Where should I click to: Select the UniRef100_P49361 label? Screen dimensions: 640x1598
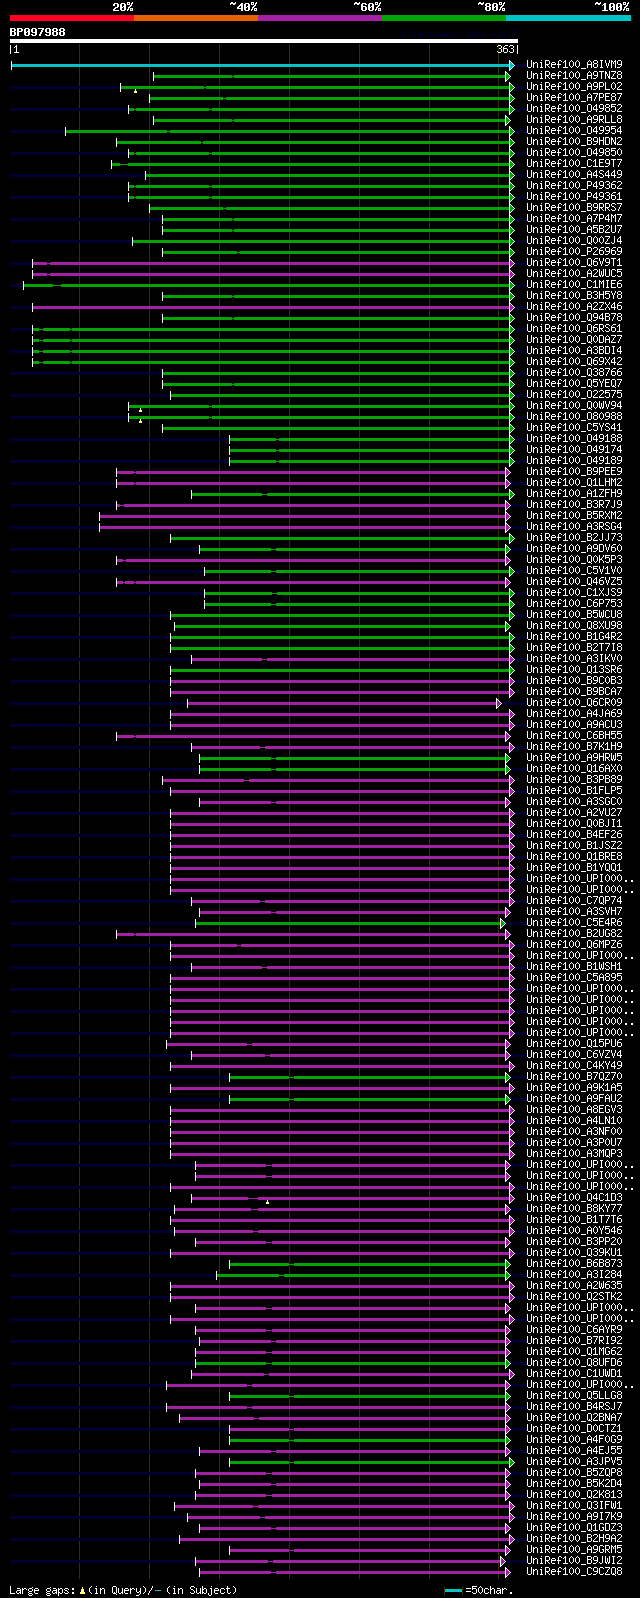point(574,197)
